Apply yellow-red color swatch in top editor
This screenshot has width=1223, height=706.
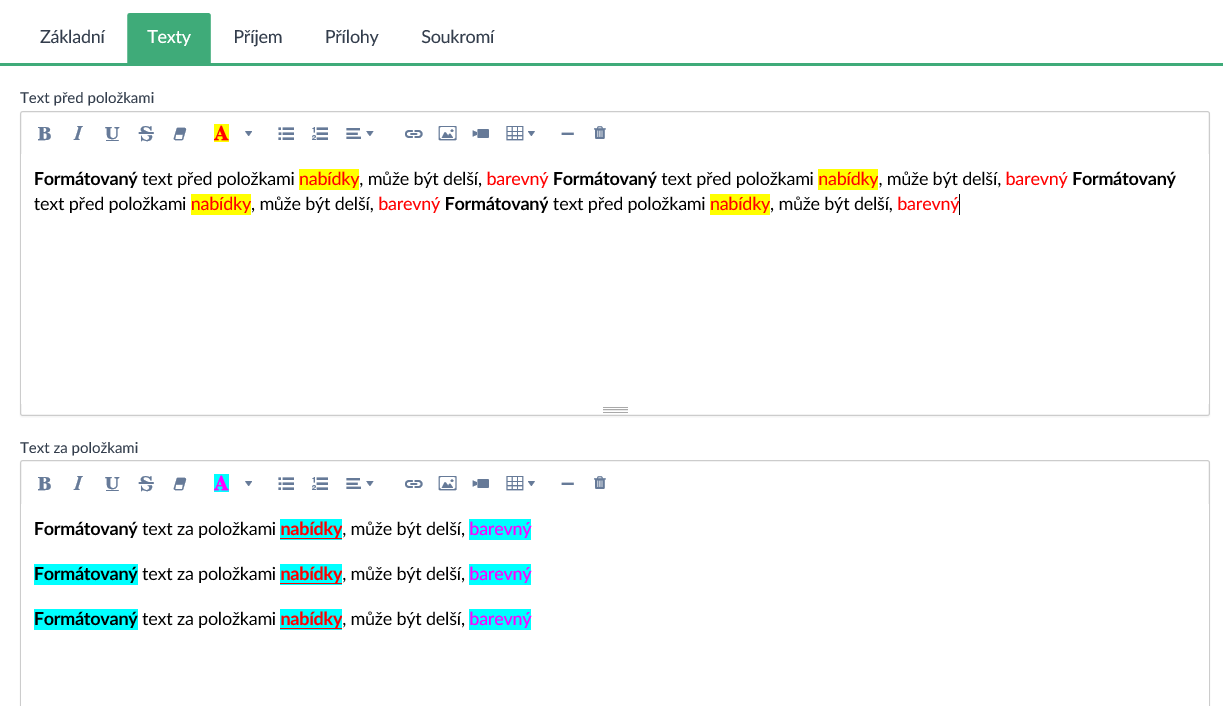coord(221,133)
